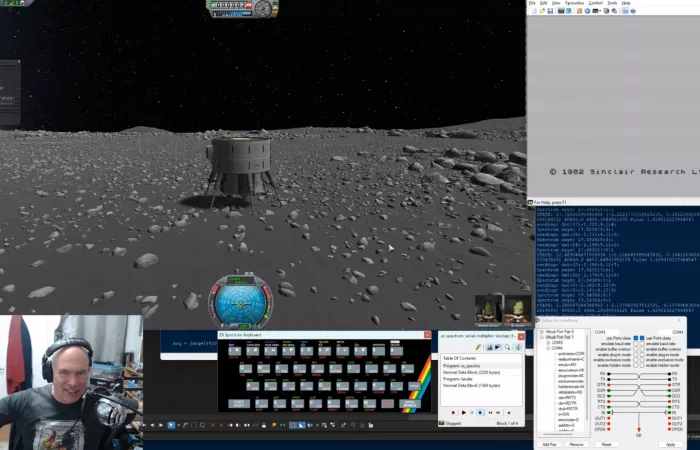This screenshot has width=700, height=450.
Task: Open the keyboard icon dropdown in emulator toolbar
Action: 600,11
